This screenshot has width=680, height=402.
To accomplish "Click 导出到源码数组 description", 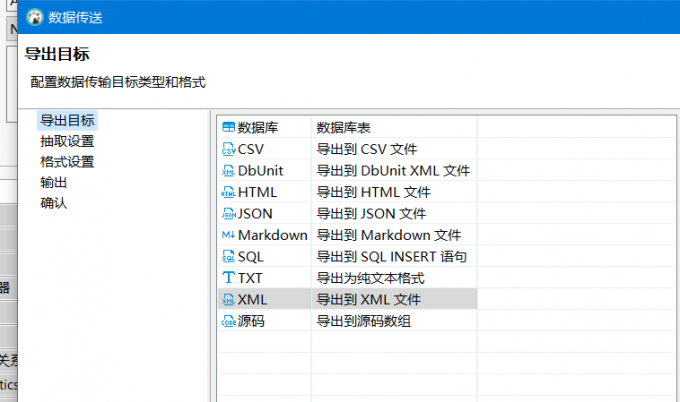I will point(363,321).
